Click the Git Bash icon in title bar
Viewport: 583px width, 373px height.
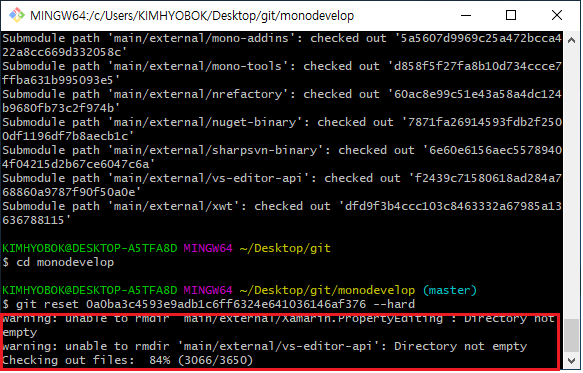pos(17,15)
